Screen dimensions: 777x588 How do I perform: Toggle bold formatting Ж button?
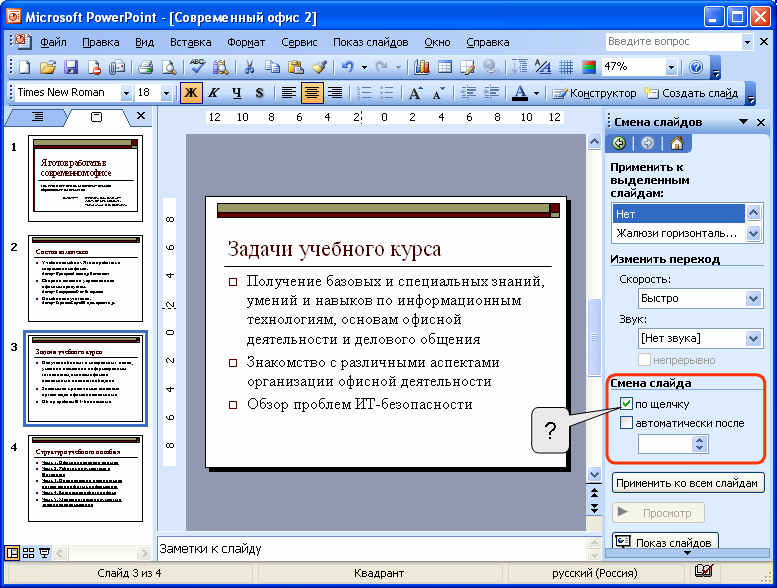tap(191, 93)
